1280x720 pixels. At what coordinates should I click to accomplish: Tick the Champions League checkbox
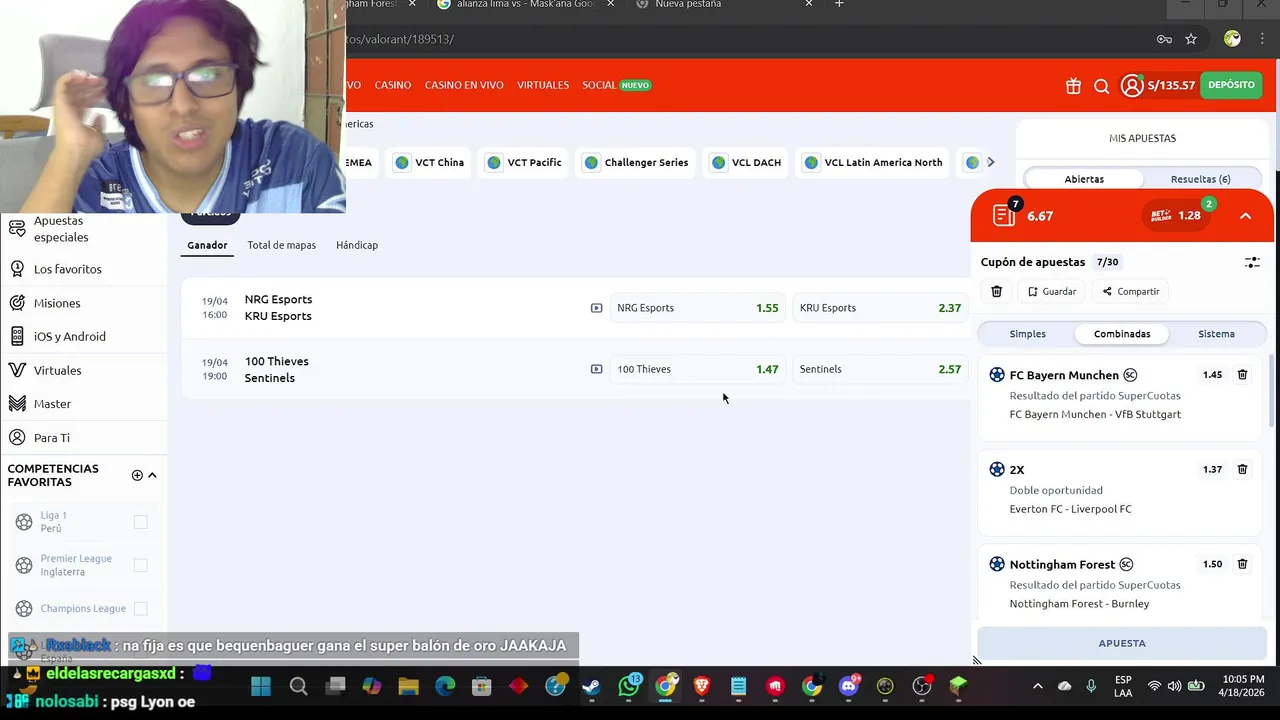(140, 608)
